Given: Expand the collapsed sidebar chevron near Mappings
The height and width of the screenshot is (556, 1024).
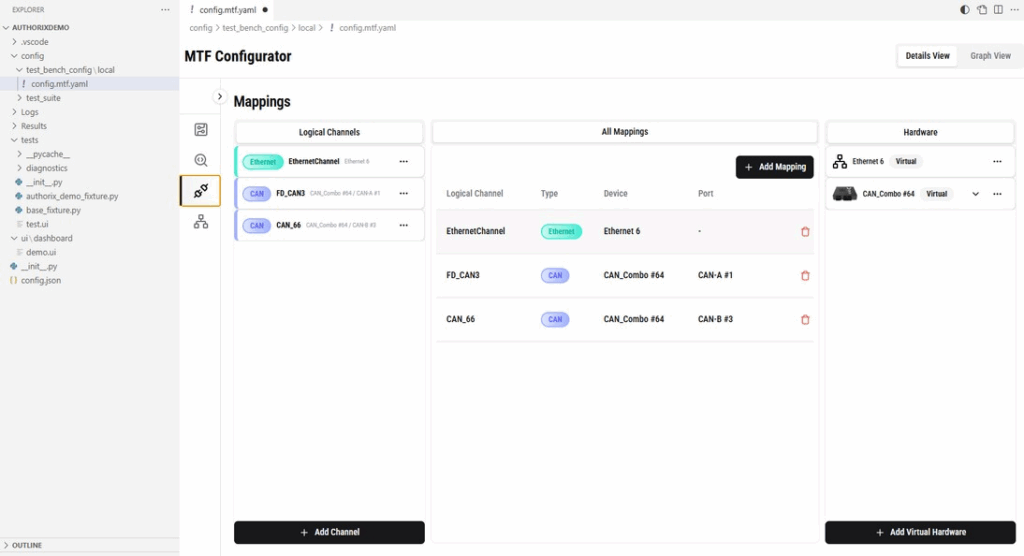Looking at the screenshot, I should [x=220, y=97].
